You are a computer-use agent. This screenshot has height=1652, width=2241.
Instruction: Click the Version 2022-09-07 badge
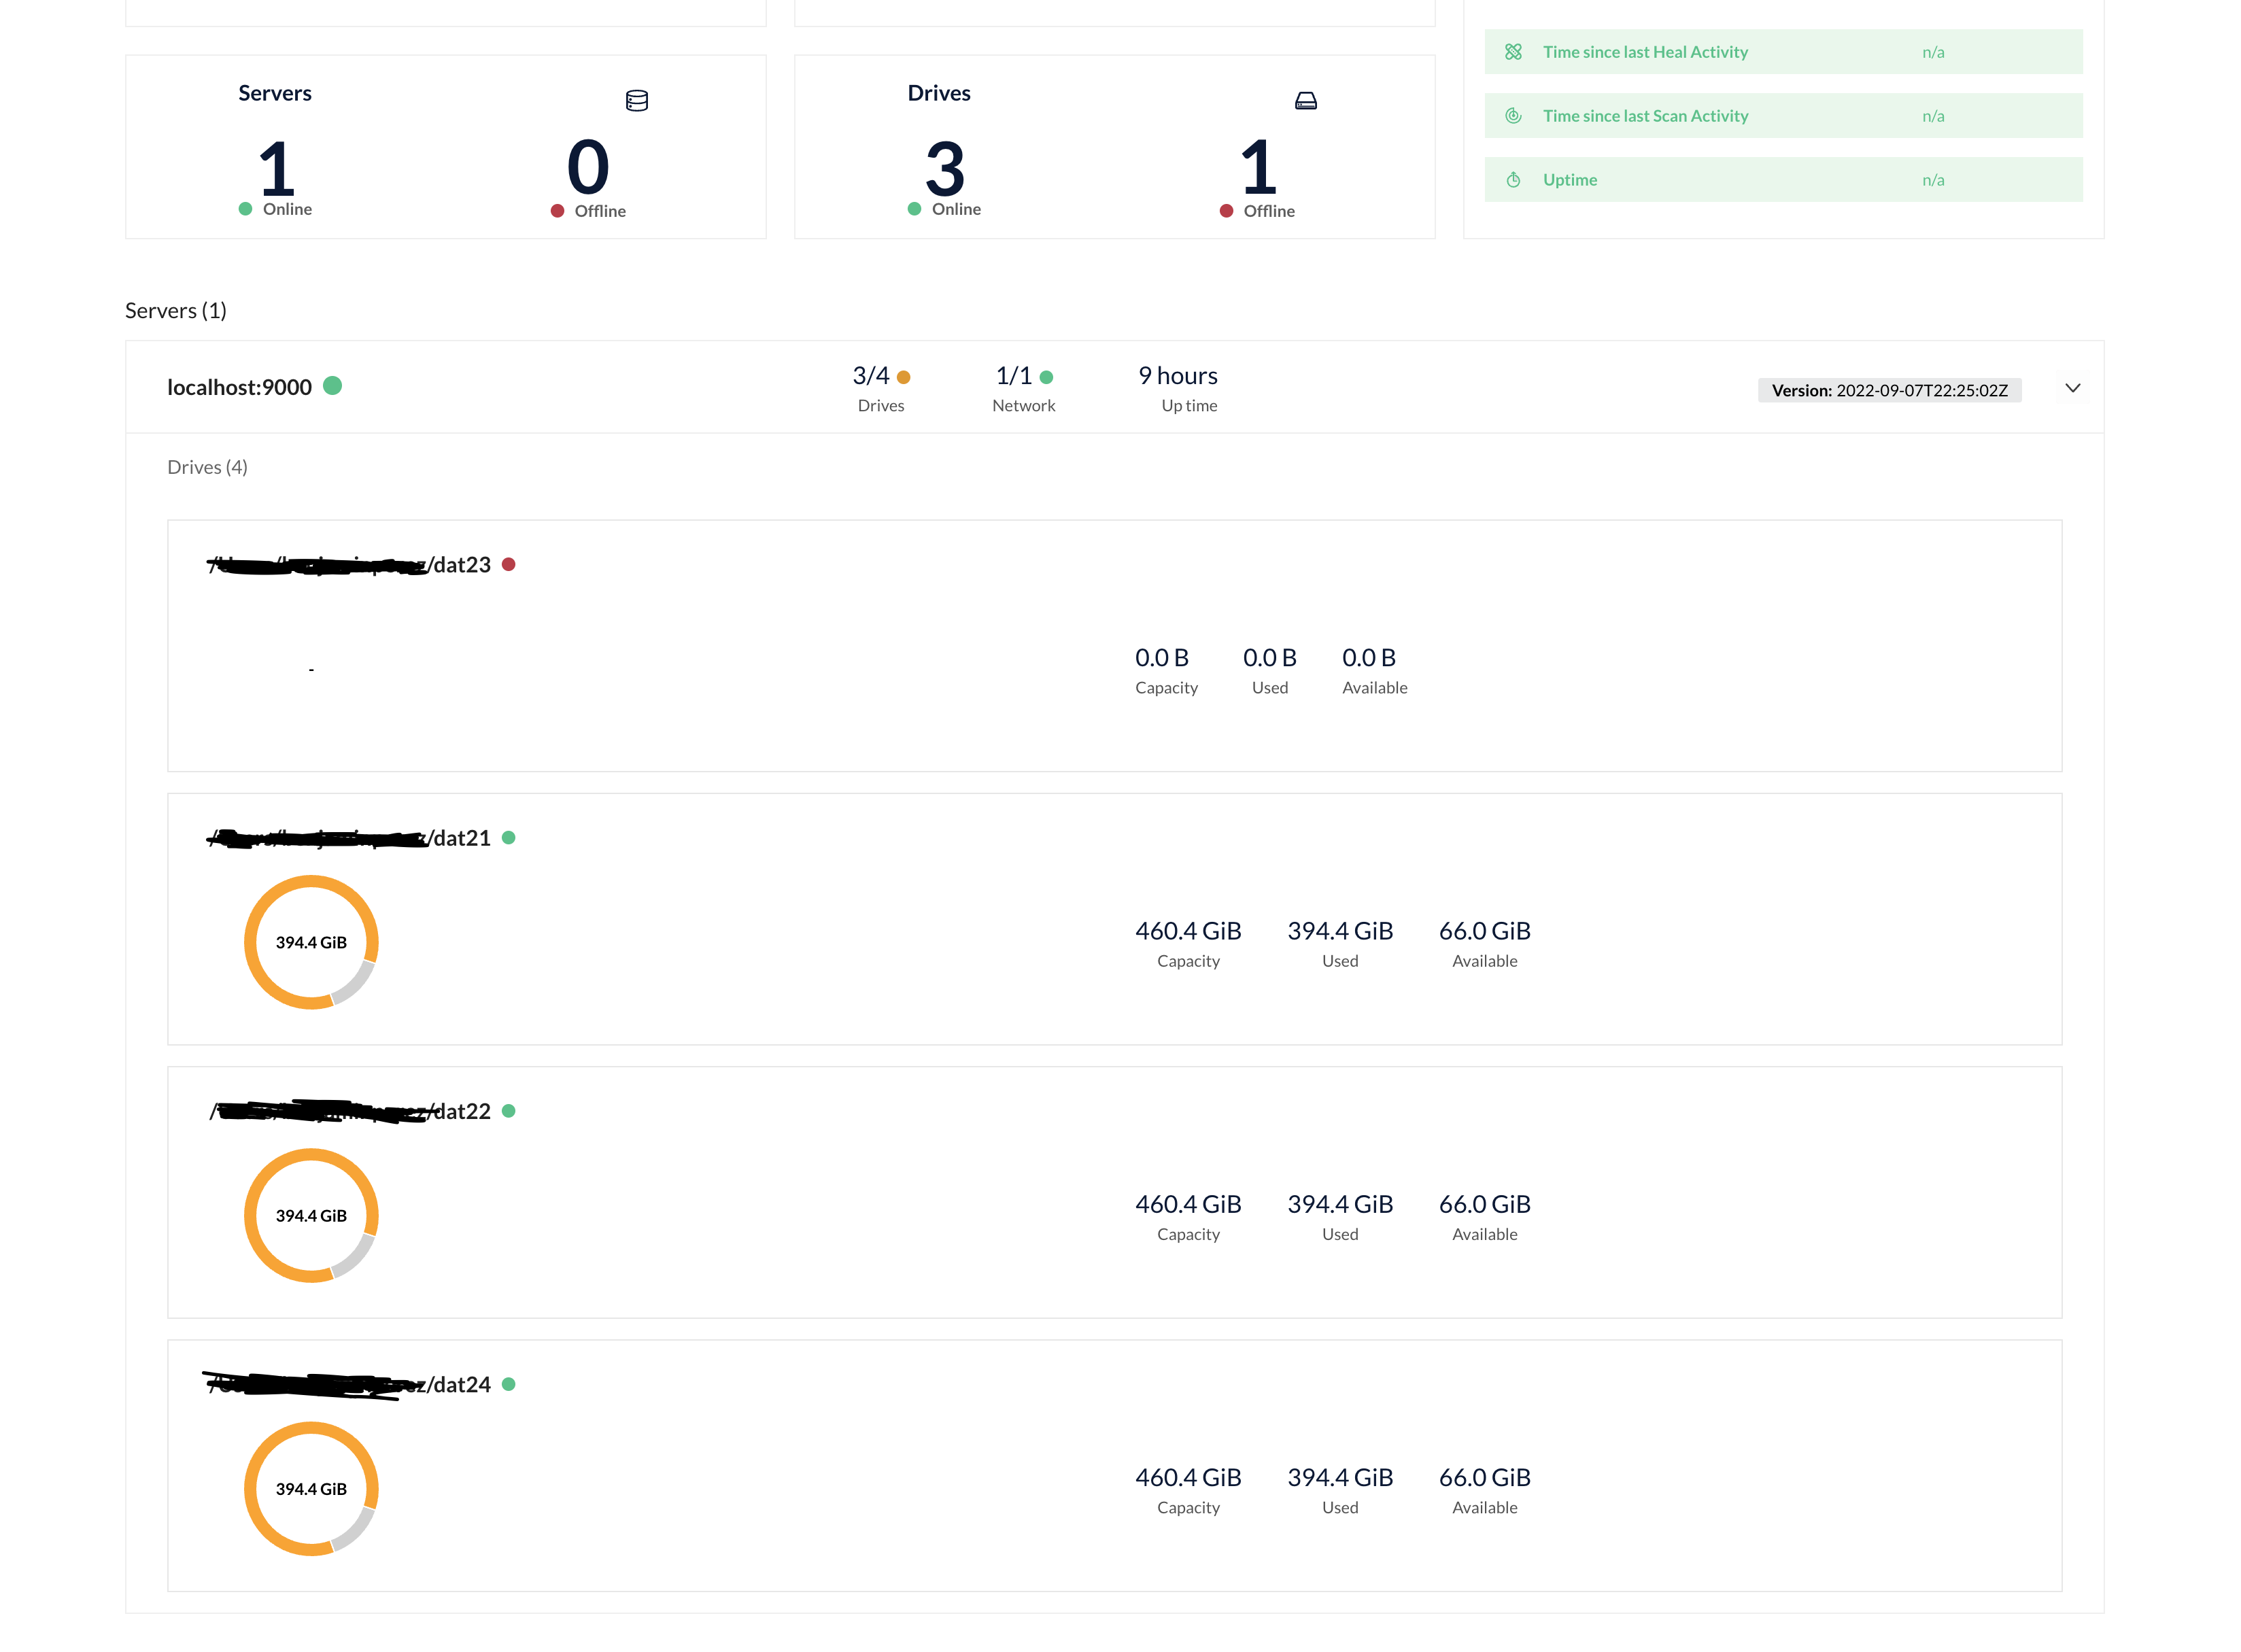click(x=1888, y=390)
